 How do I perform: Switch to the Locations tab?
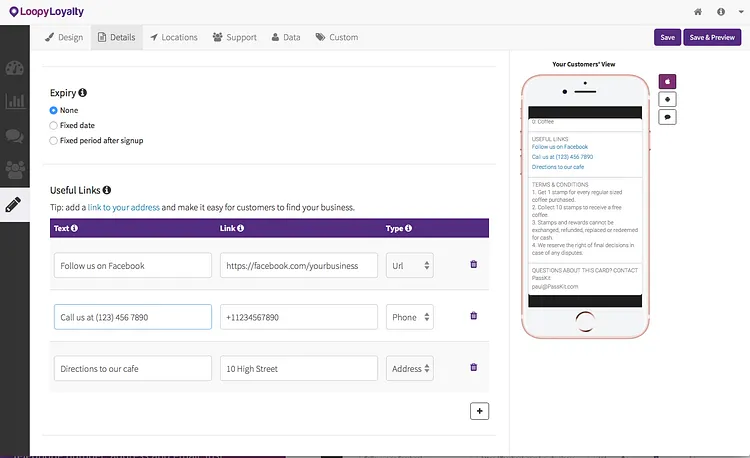(173, 37)
